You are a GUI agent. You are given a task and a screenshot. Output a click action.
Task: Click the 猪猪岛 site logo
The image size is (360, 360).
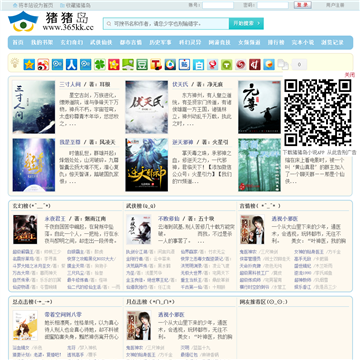click(51, 21)
